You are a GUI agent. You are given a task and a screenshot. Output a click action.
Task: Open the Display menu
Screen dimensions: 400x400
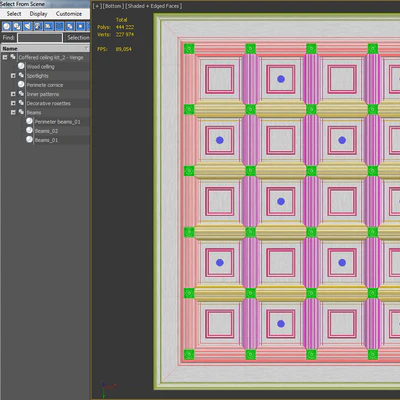point(39,14)
